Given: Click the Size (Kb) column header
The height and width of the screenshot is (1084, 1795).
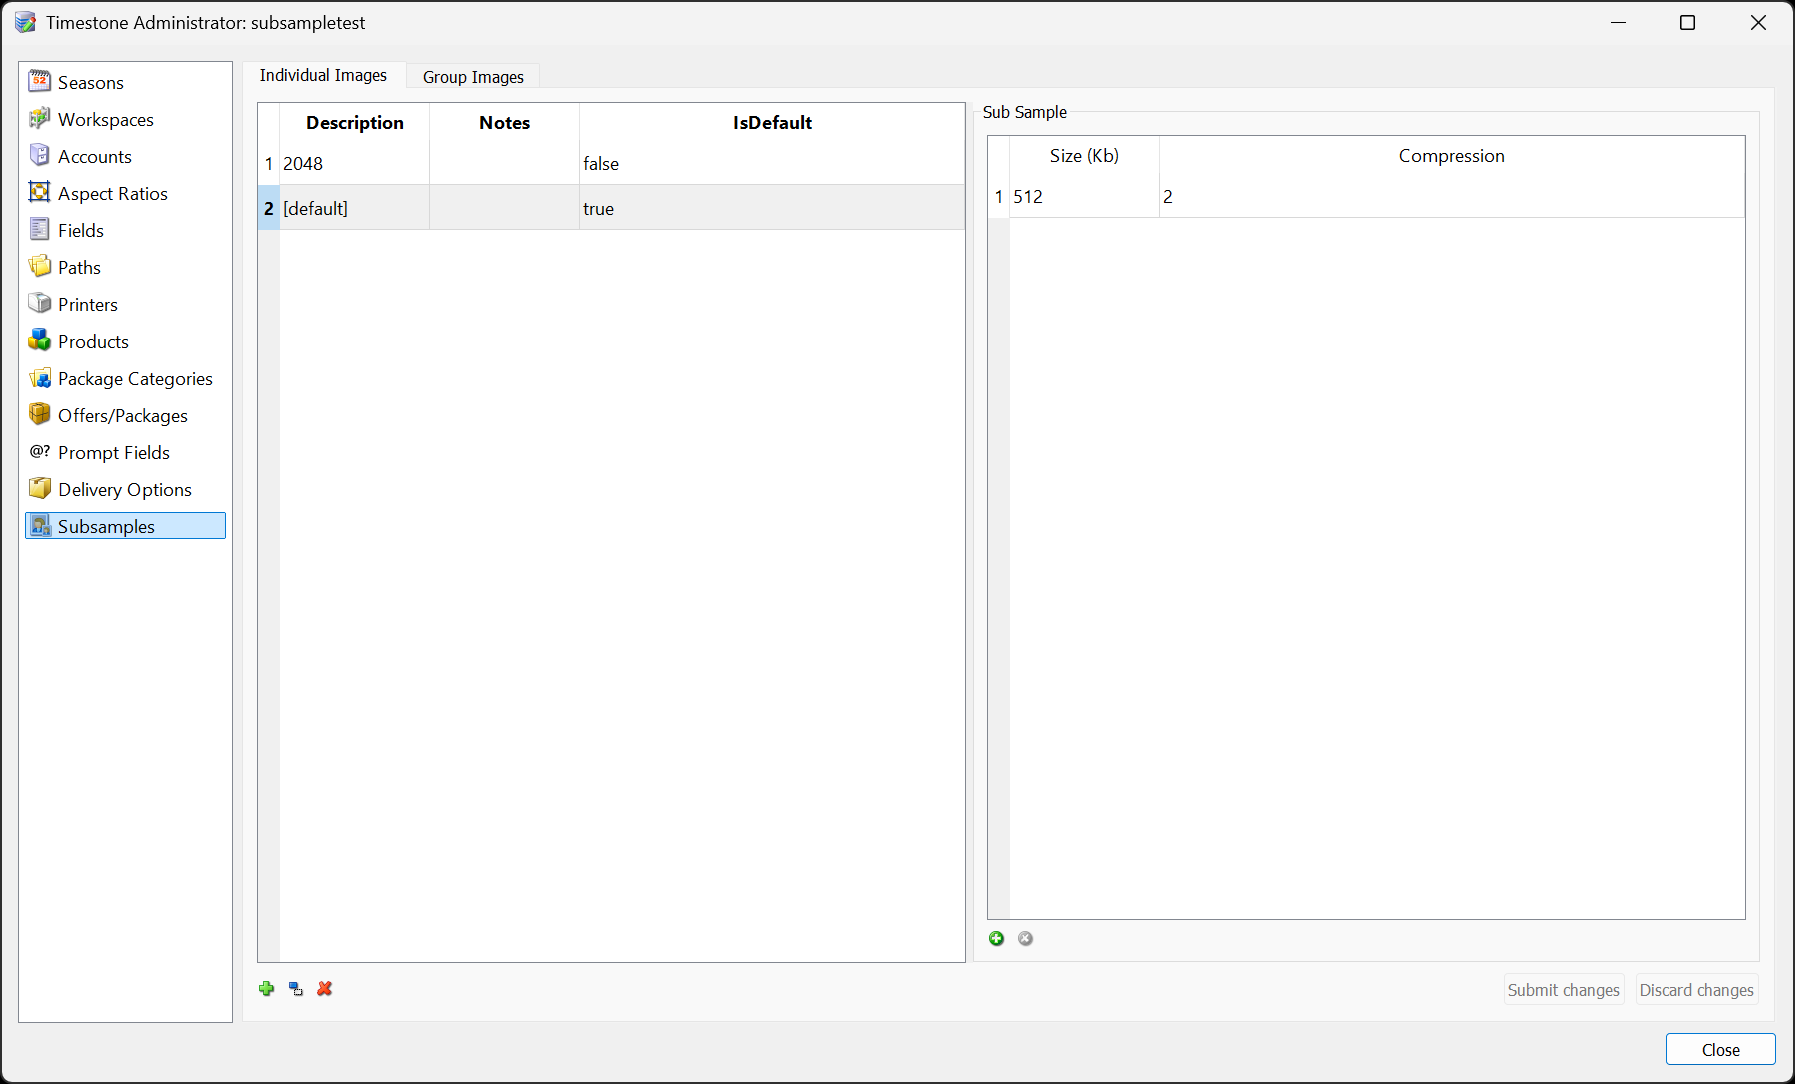Looking at the screenshot, I should point(1084,156).
